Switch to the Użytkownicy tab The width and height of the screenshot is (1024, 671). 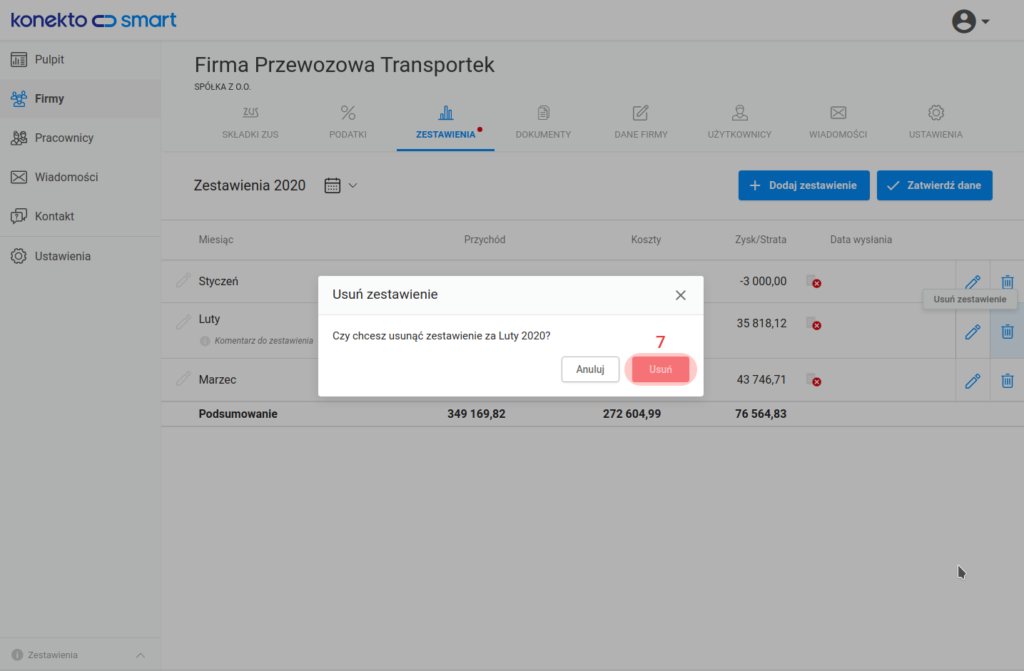click(x=739, y=123)
